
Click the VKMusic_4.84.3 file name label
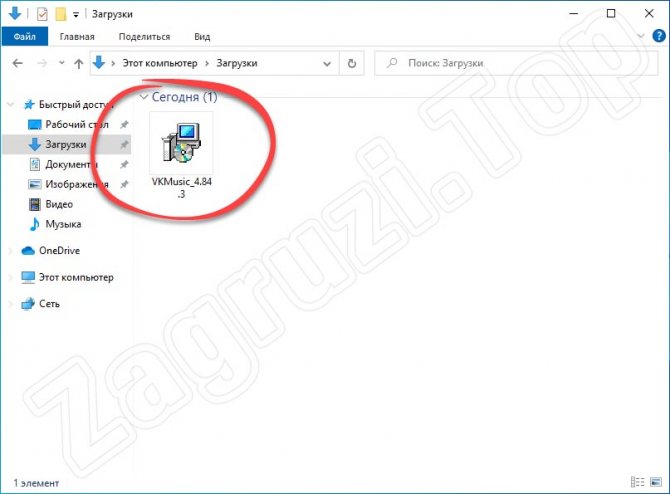(182, 188)
